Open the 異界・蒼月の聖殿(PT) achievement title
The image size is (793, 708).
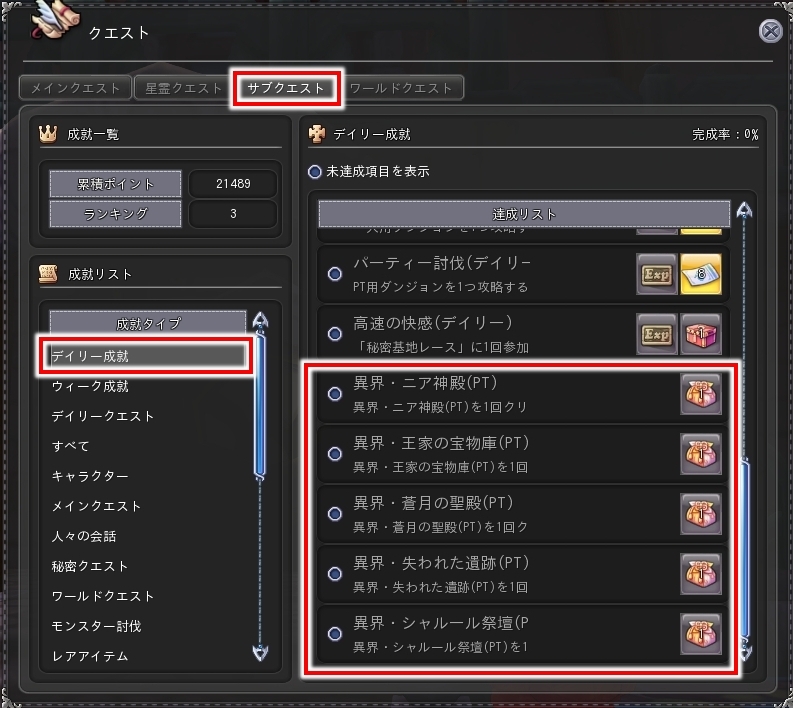(433, 503)
